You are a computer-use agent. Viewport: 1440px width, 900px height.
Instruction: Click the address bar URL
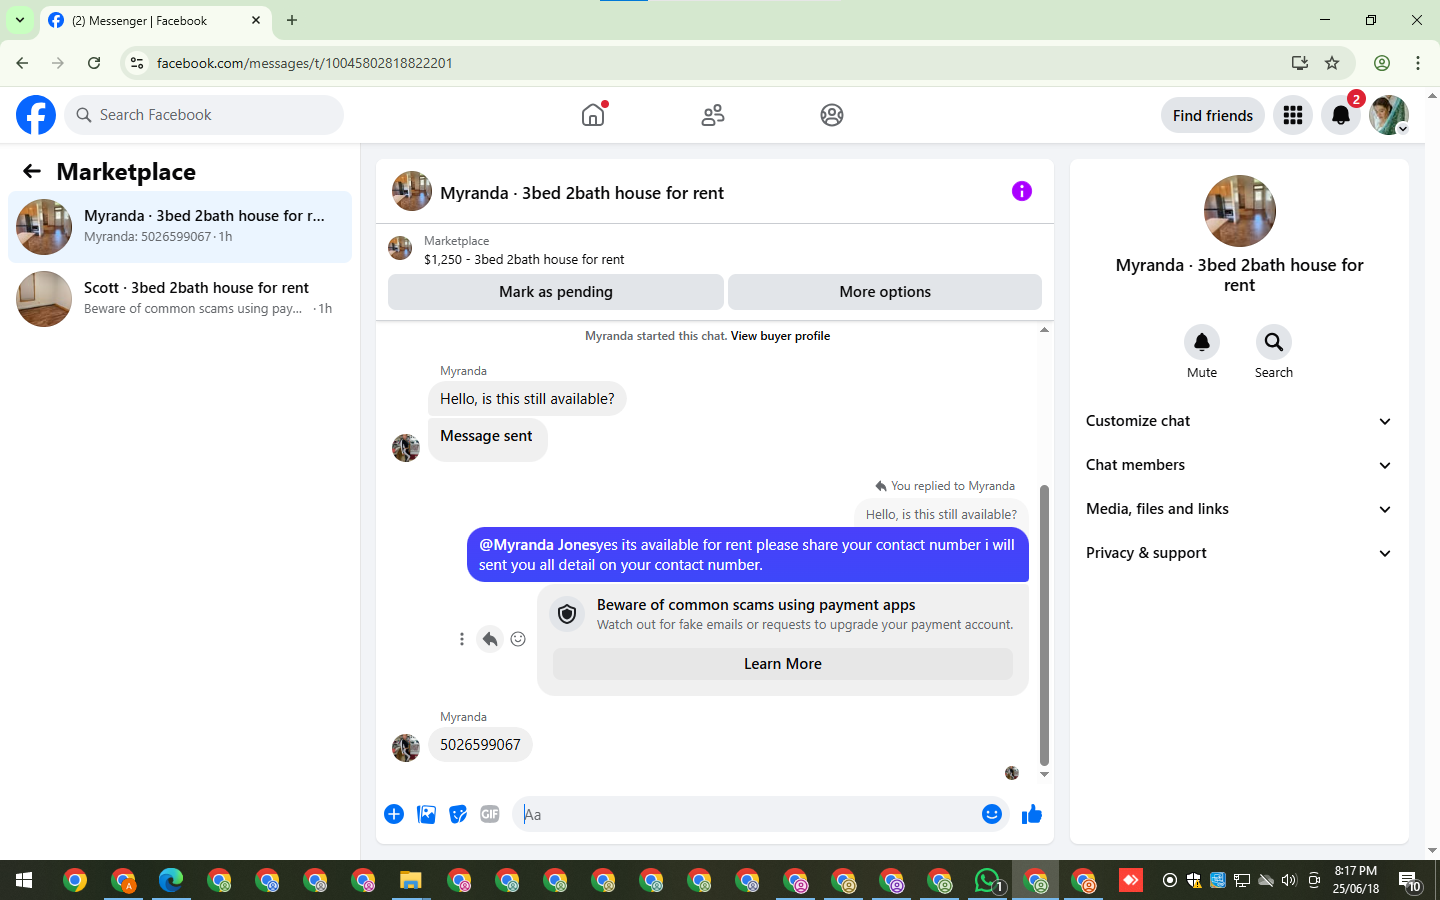(305, 63)
